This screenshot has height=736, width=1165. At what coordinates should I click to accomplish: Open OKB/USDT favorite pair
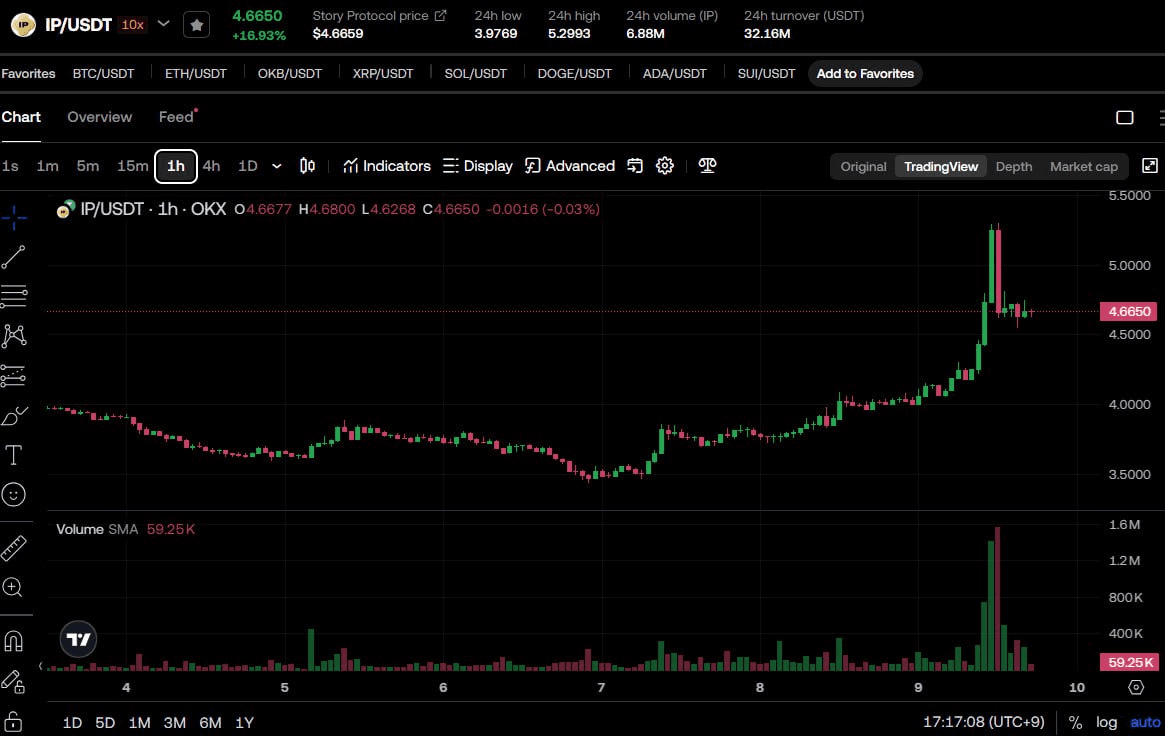pos(290,74)
